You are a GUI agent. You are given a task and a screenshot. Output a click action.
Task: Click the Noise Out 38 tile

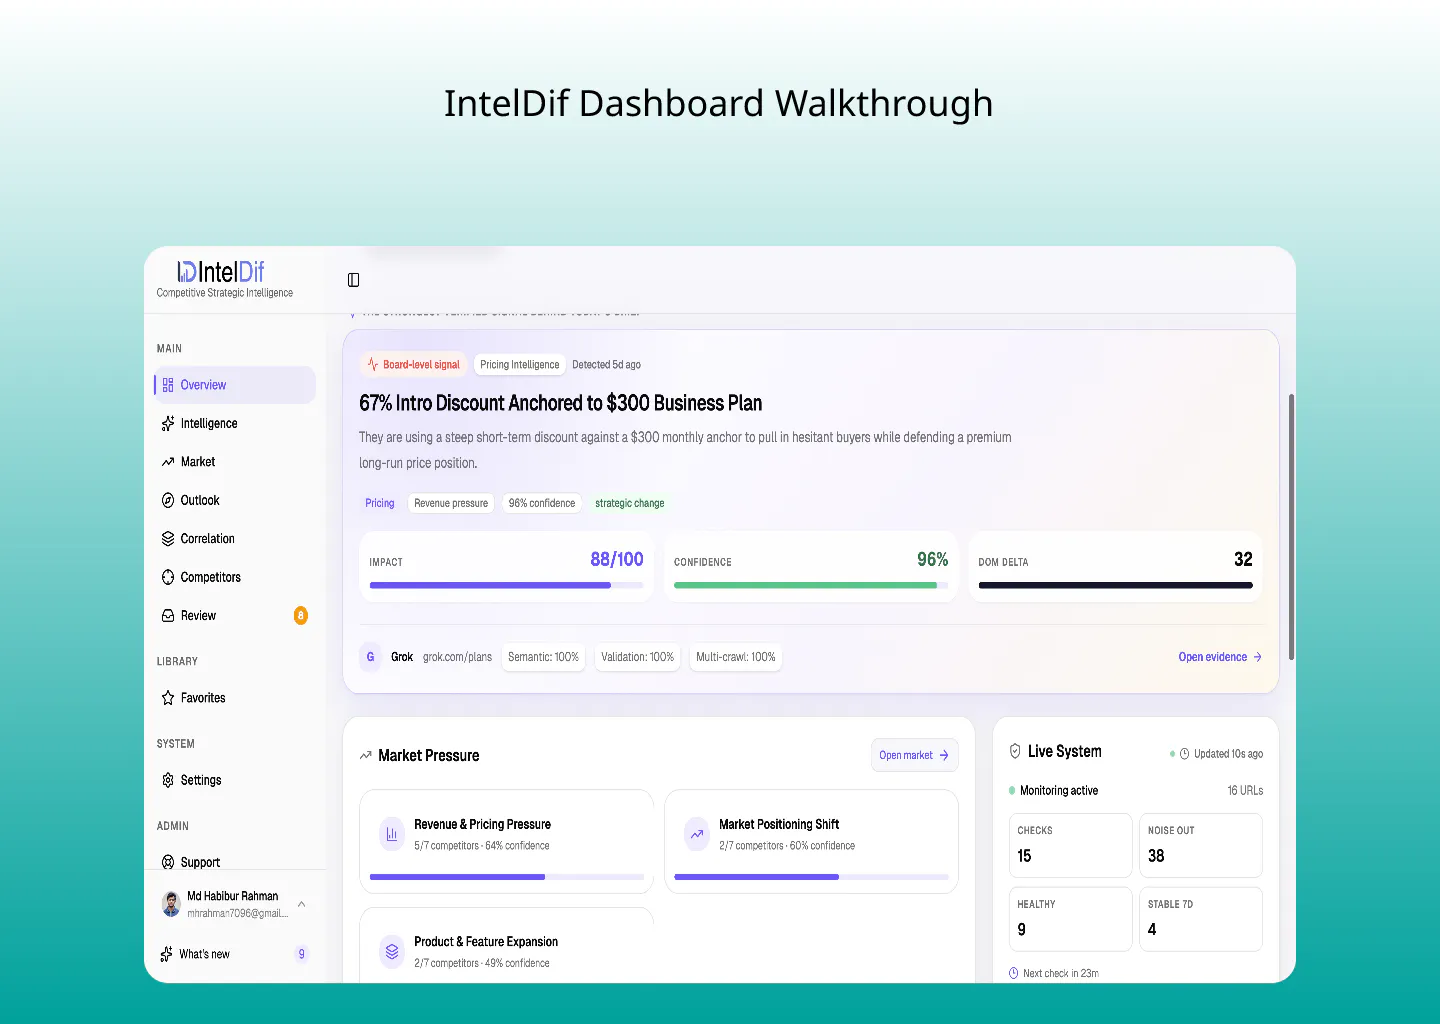[1201, 845]
